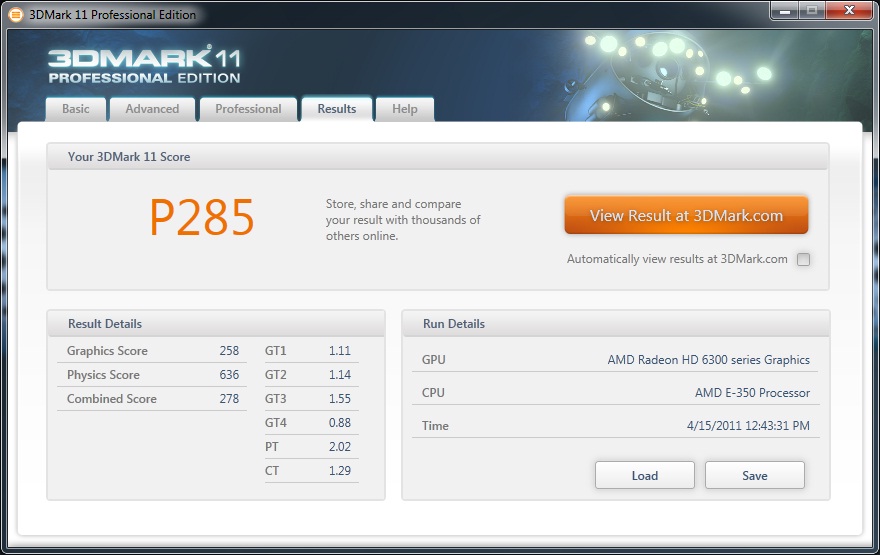This screenshot has height=555, width=880.
Task: Select the Results tab
Action: point(337,109)
